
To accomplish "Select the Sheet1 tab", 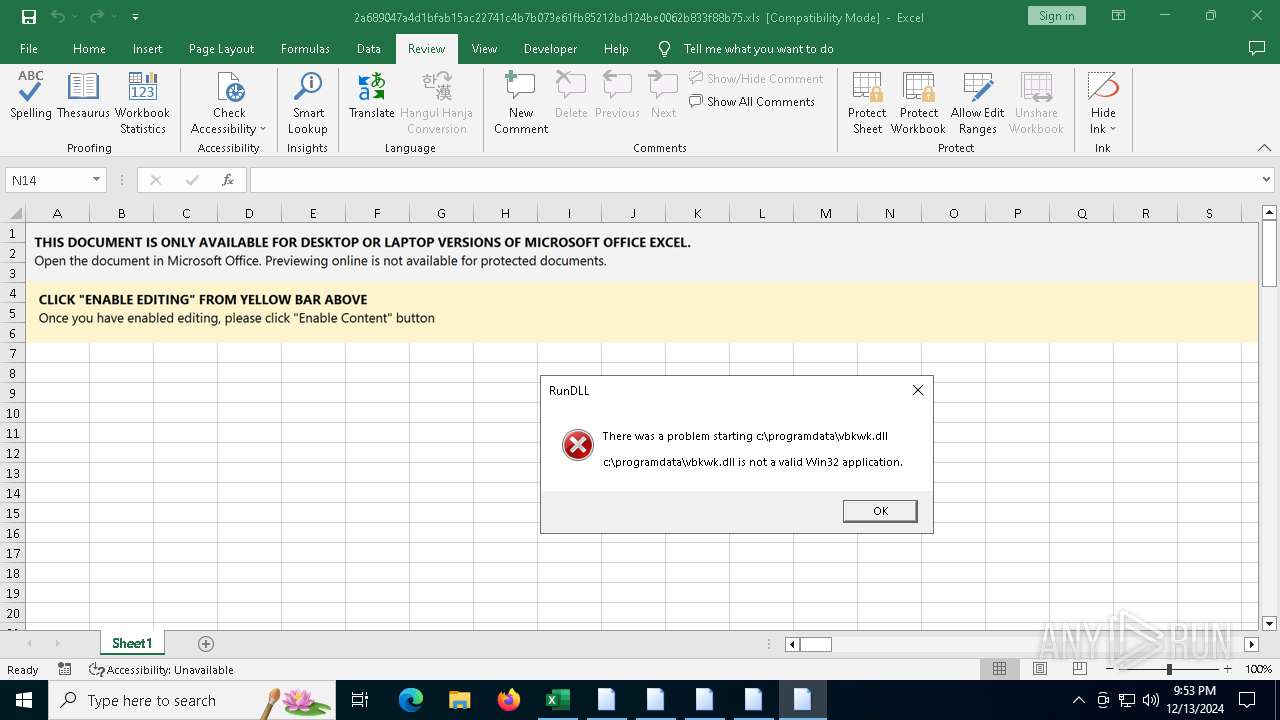I will coord(132,643).
